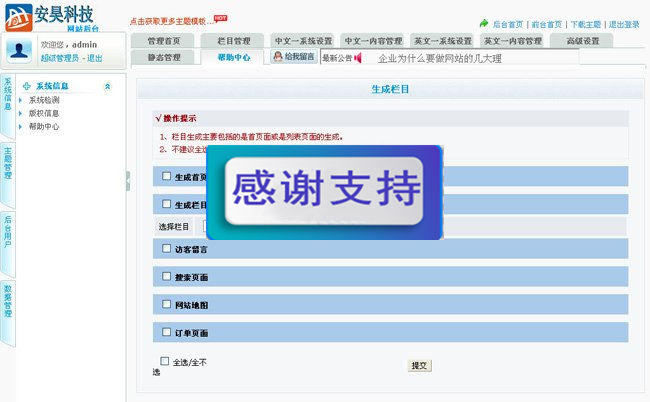Open the 高级设置 tab
650x402 pixels.
point(582,41)
